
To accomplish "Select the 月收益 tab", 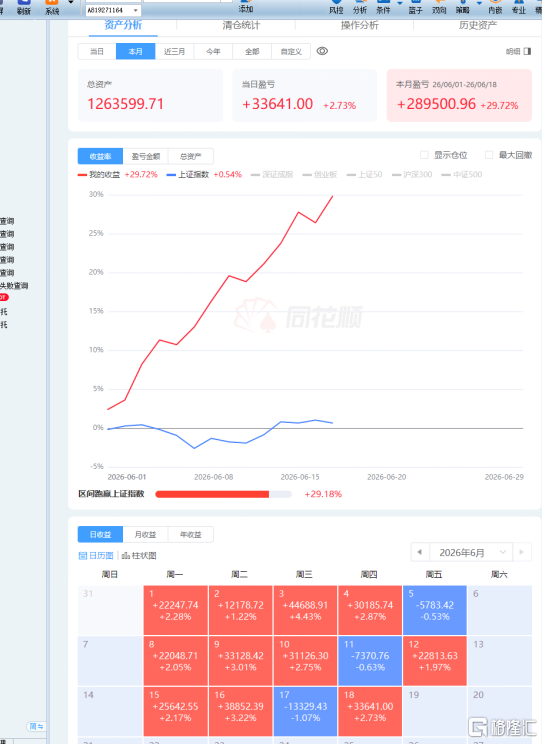I will 145,534.
